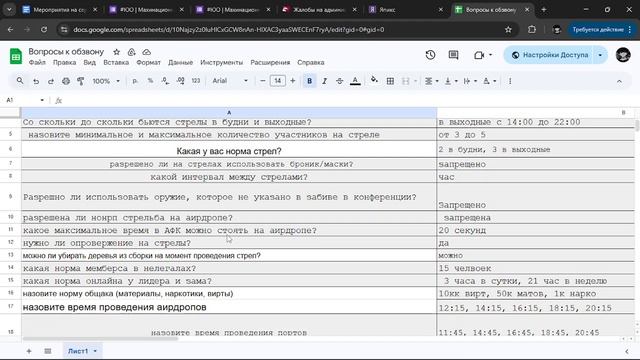Switch to Жалобы на админ browser tab
640x360 pixels.
pyautogui.click(x=319, y=9)
